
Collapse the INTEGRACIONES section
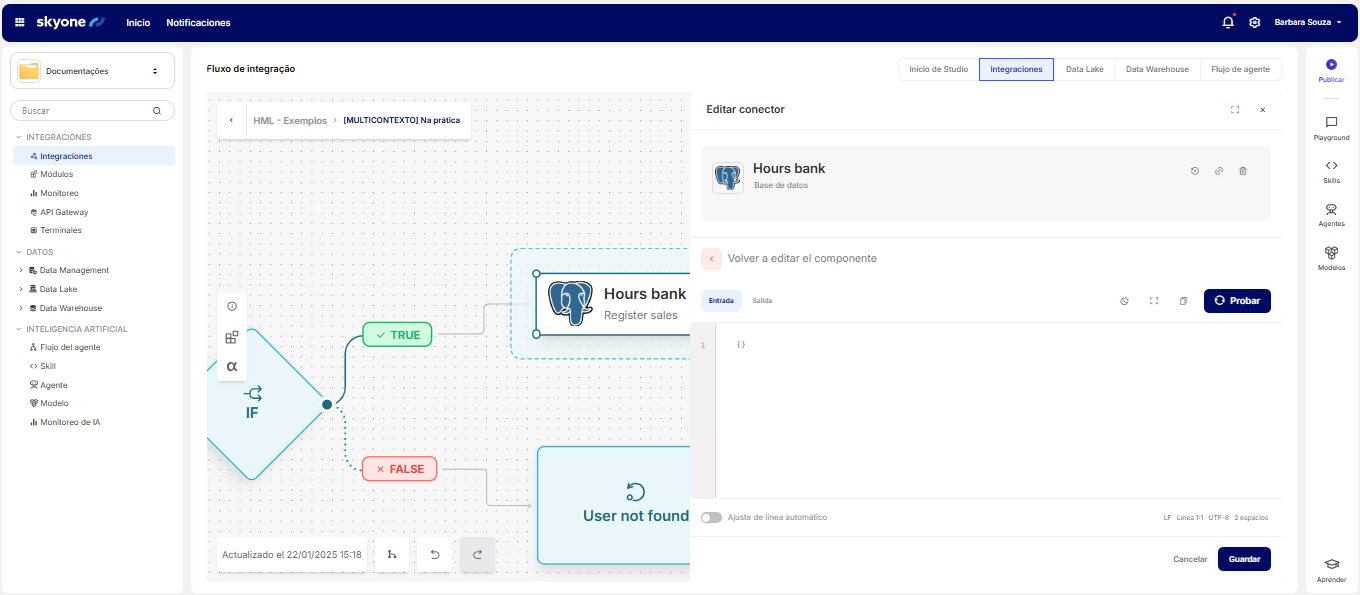tap(18, 137)
